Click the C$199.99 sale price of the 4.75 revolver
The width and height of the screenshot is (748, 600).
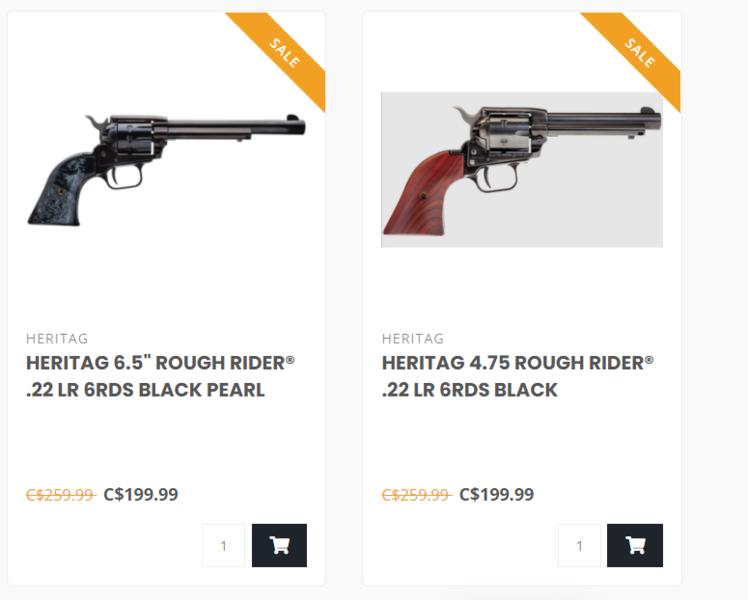click(496, 495)
